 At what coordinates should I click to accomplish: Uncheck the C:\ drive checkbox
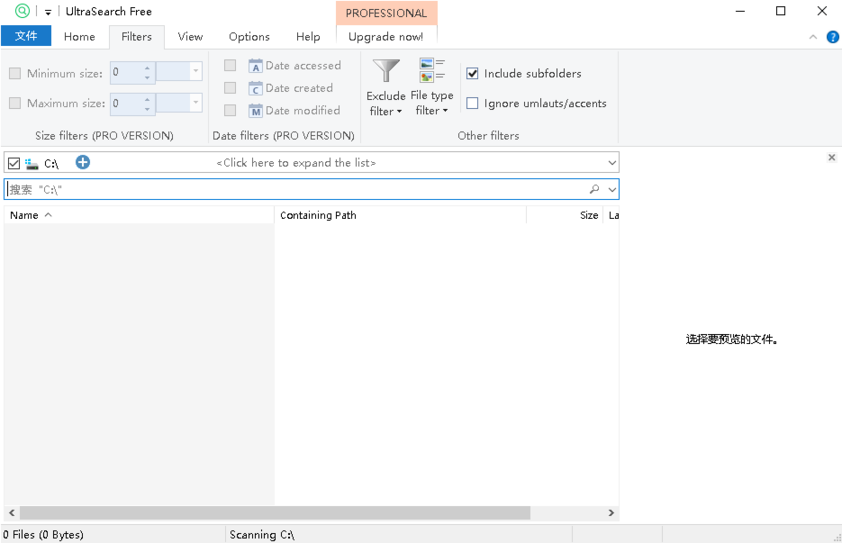pyautogui.click(x=14, y=163)
